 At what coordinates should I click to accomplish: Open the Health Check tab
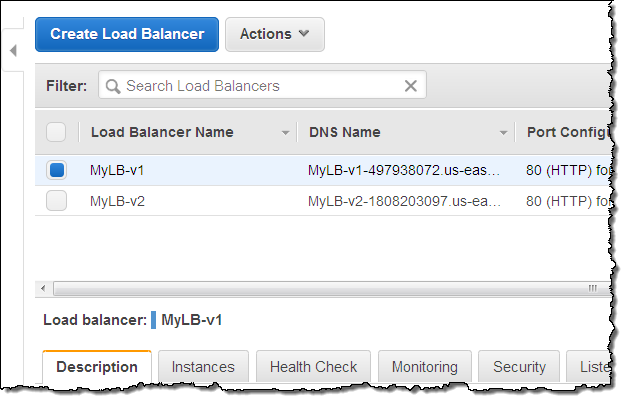315,367
